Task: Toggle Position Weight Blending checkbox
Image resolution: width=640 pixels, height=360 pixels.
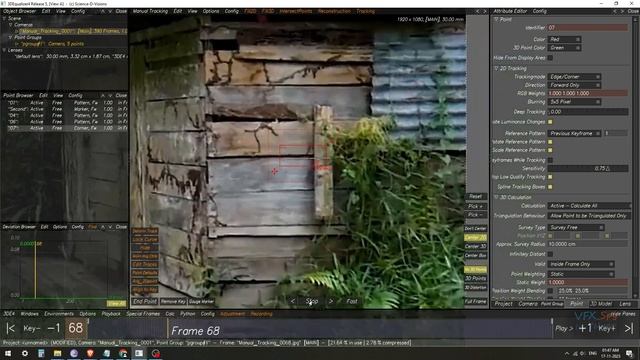Action: [550, 291]
